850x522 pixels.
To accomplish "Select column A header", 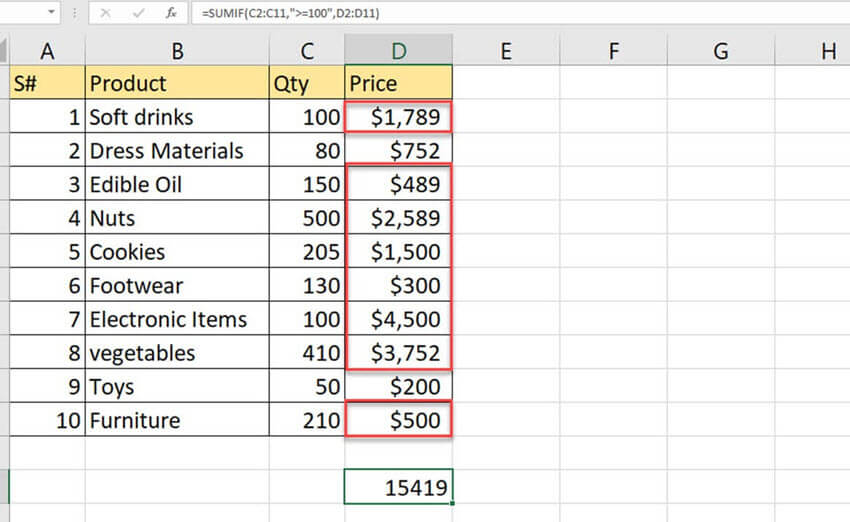I will point(47,51).
